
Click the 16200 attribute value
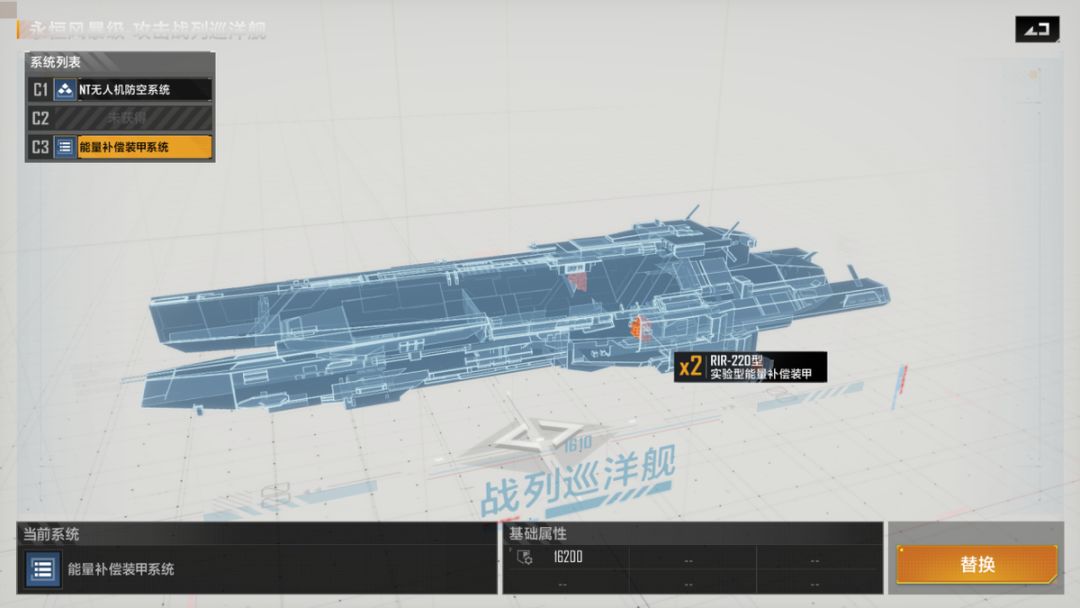point(568,557)
